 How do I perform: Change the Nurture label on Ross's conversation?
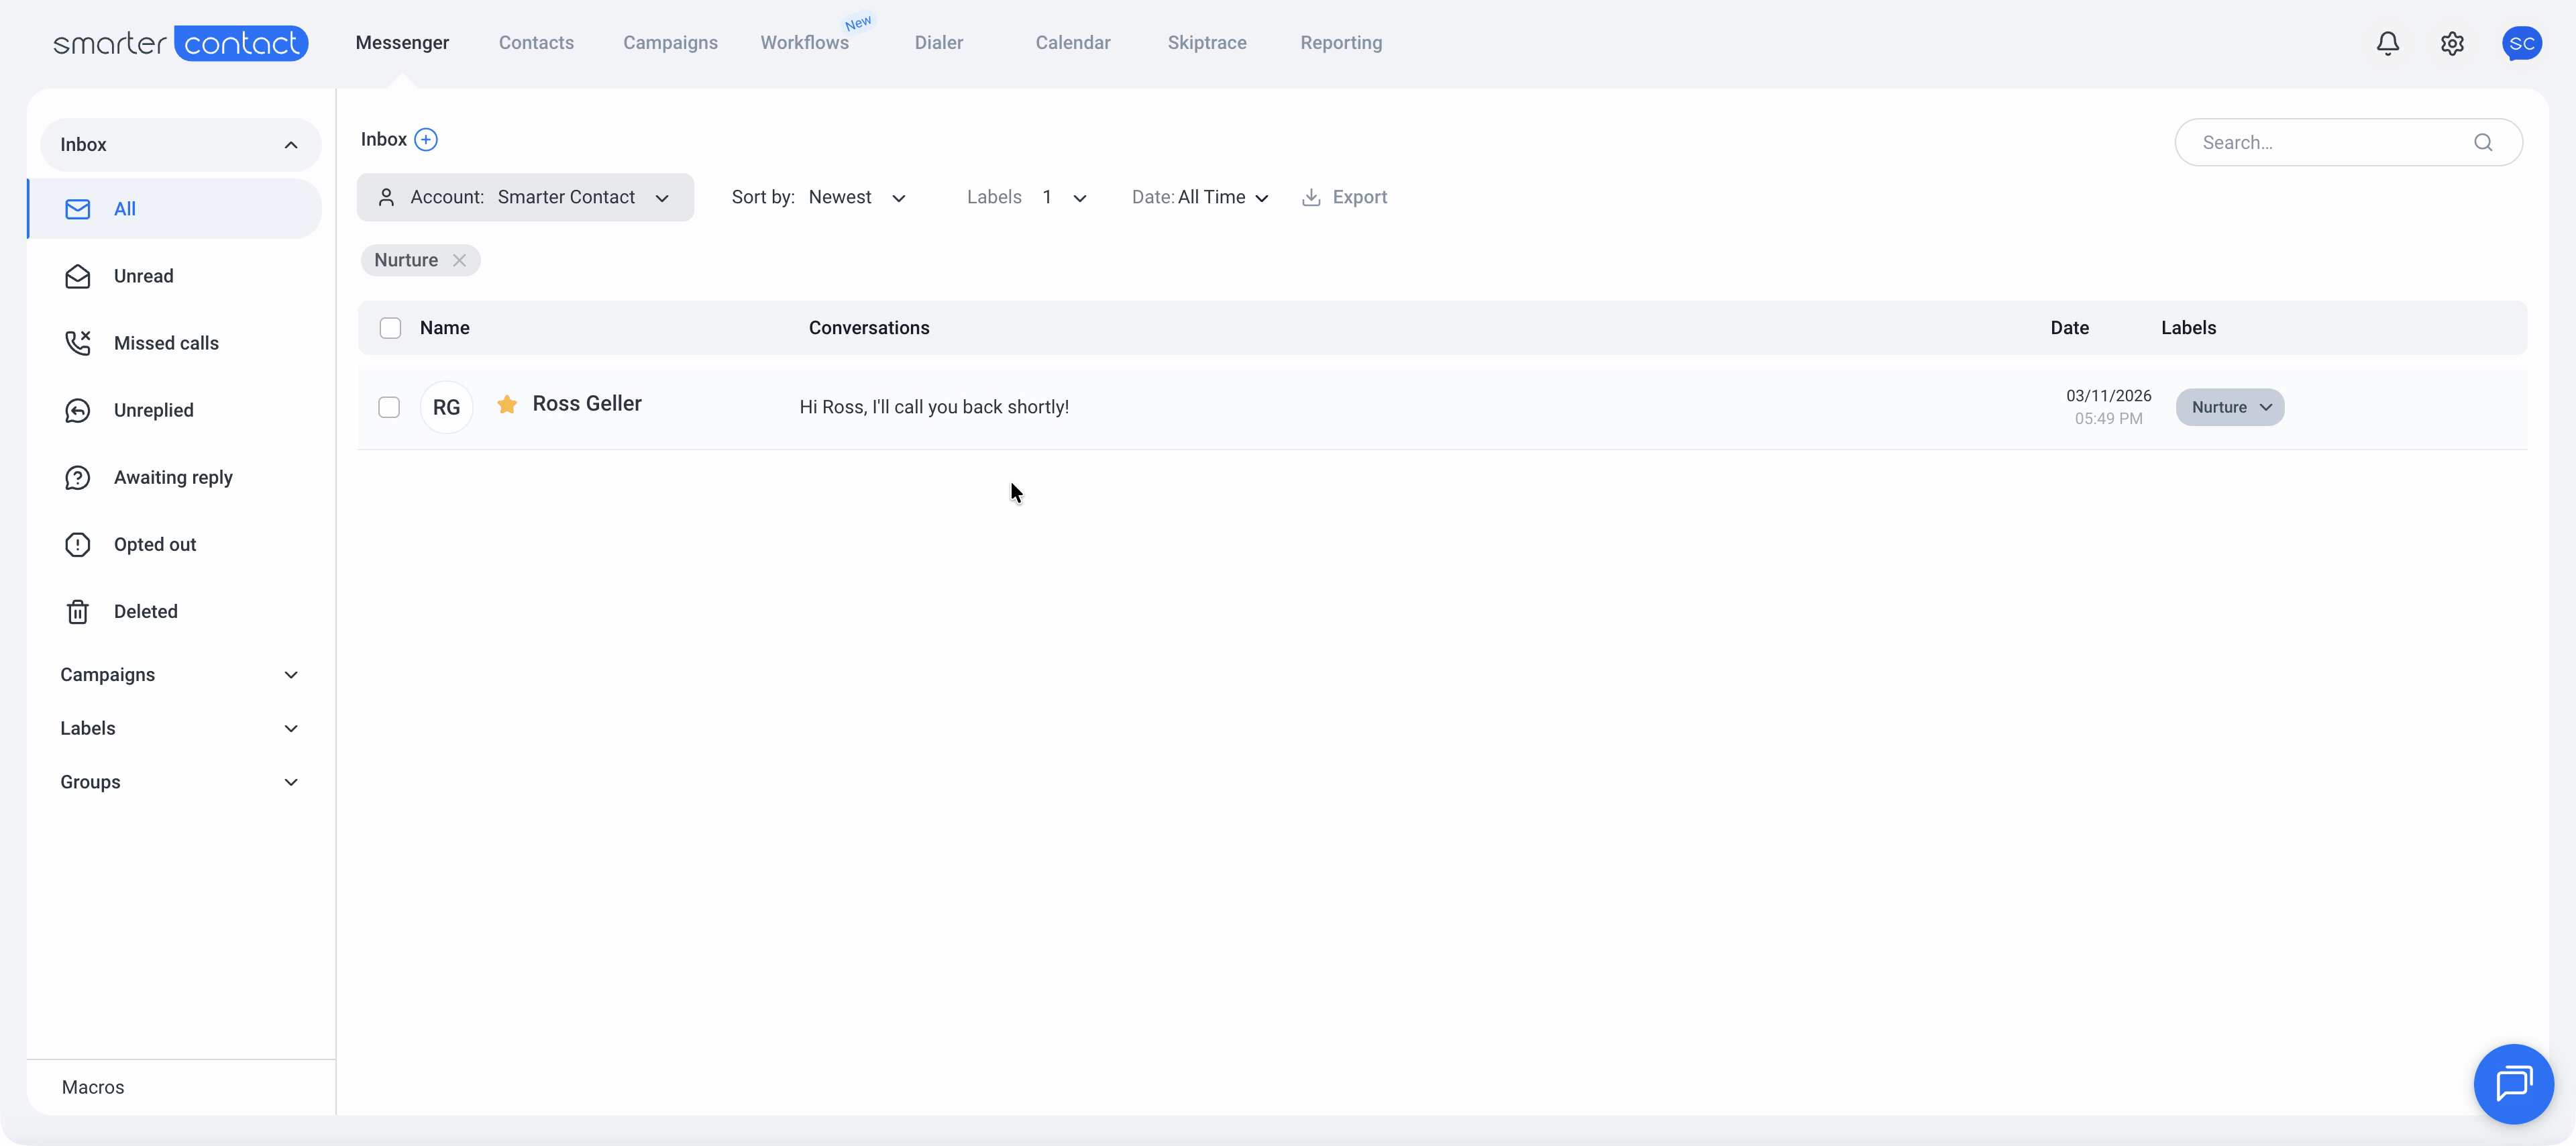pos(2230,407)
